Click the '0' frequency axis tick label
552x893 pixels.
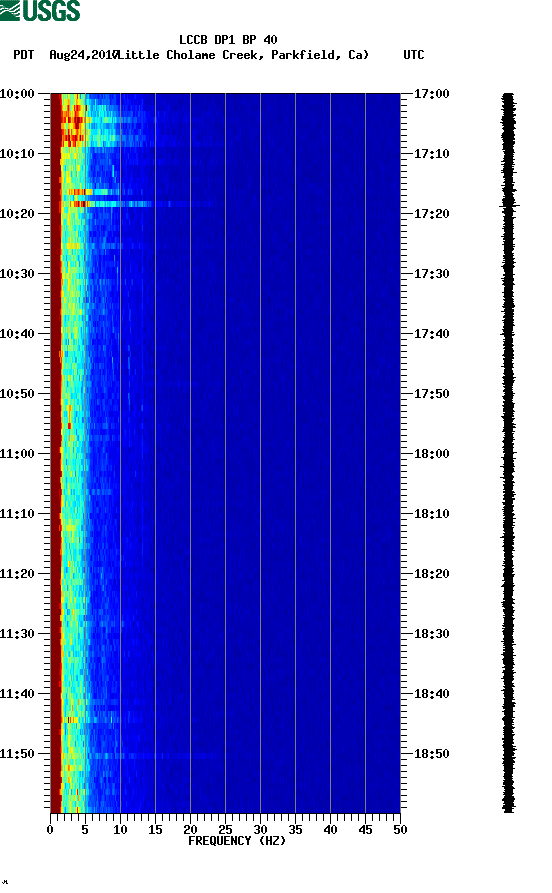pos(50,830)
